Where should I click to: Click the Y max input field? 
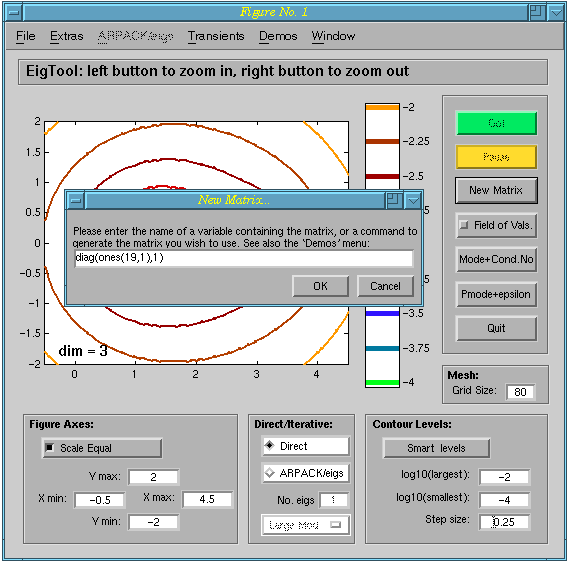(153, 477)
